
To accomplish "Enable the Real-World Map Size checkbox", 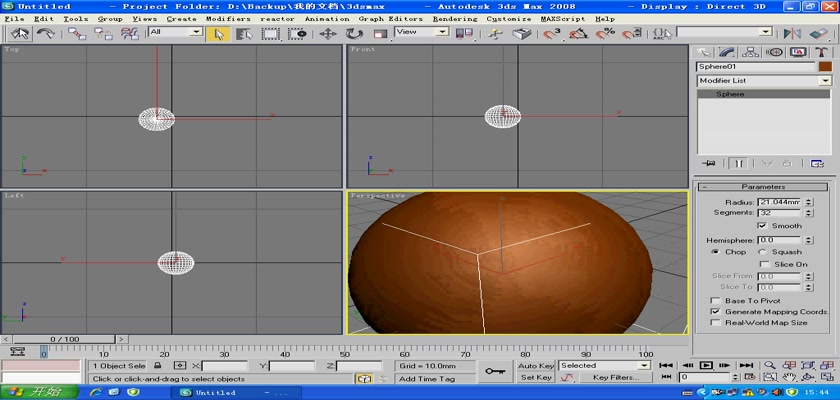I will click(715, 323).
